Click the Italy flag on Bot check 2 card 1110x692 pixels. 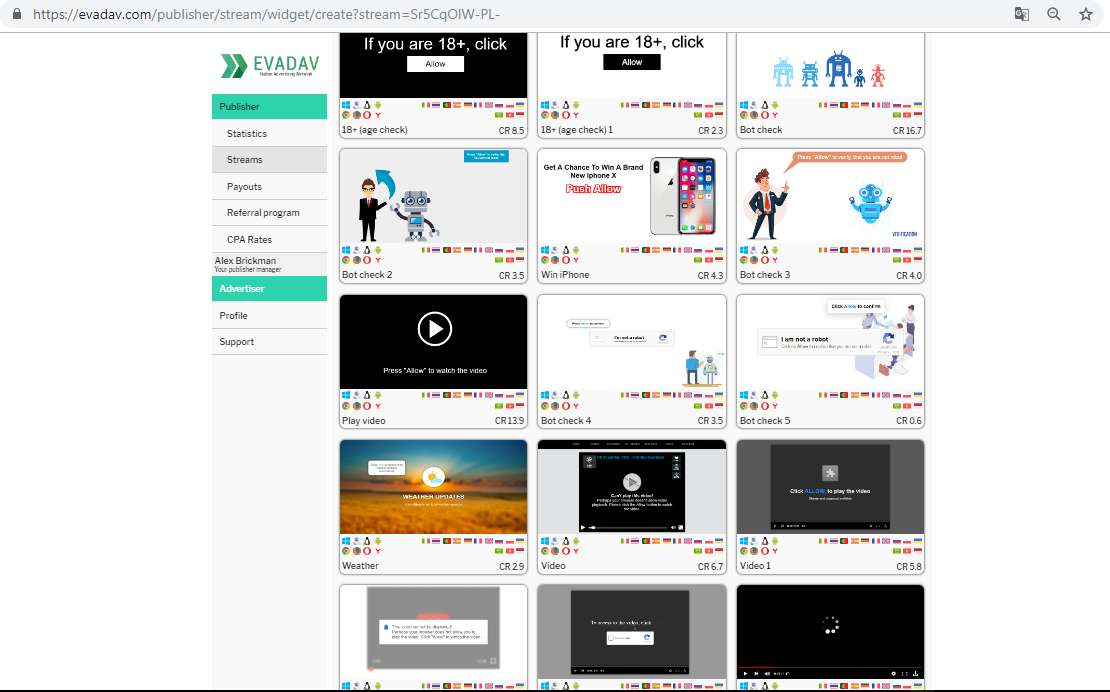[x=426, y=250]
